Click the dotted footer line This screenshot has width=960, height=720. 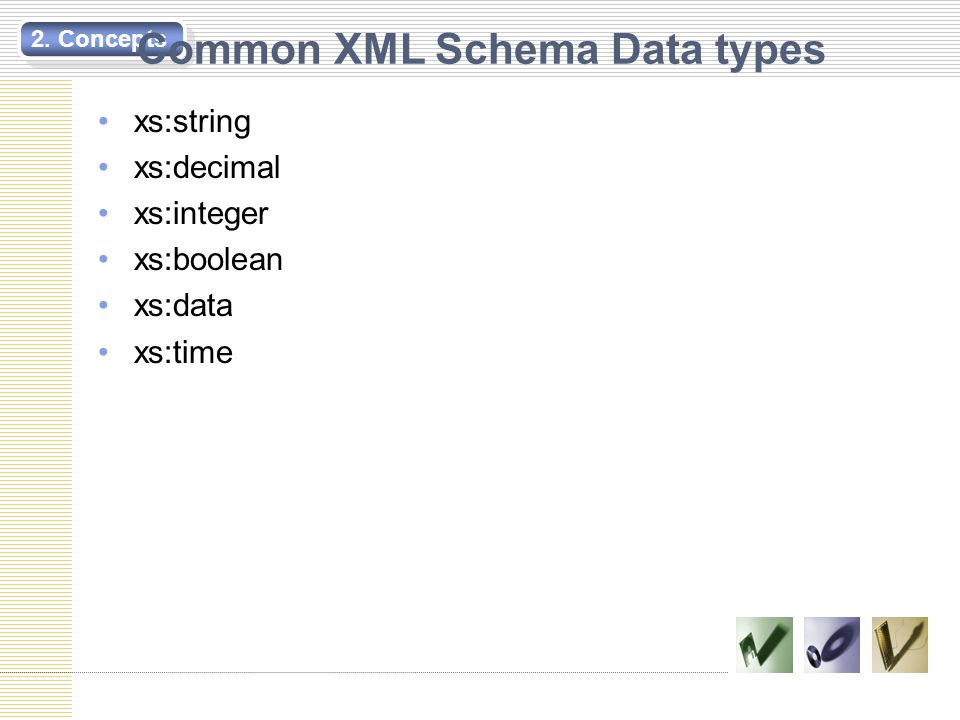[x=364, y=672]
